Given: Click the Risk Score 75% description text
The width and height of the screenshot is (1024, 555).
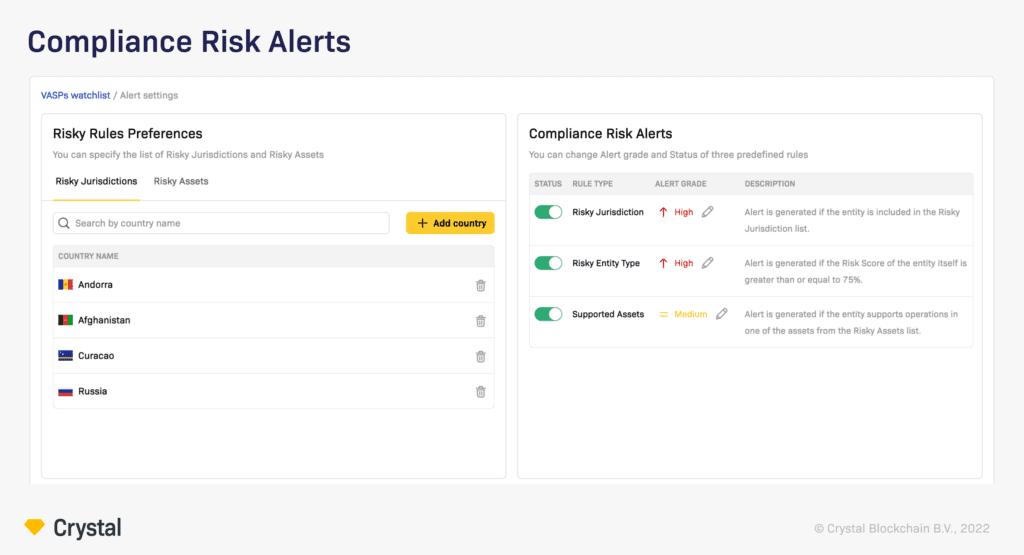Looking at the screenshot, I should click(856, 271).
